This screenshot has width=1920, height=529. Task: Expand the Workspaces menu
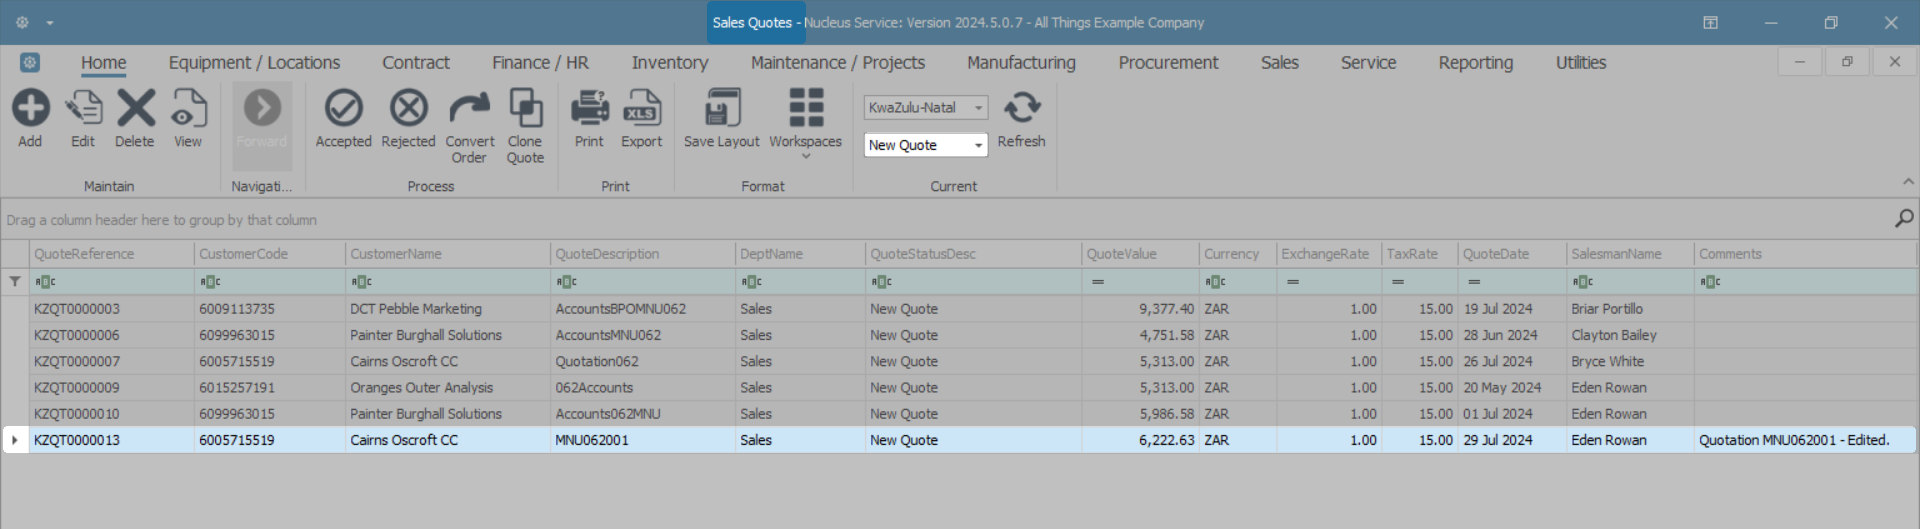805,120
